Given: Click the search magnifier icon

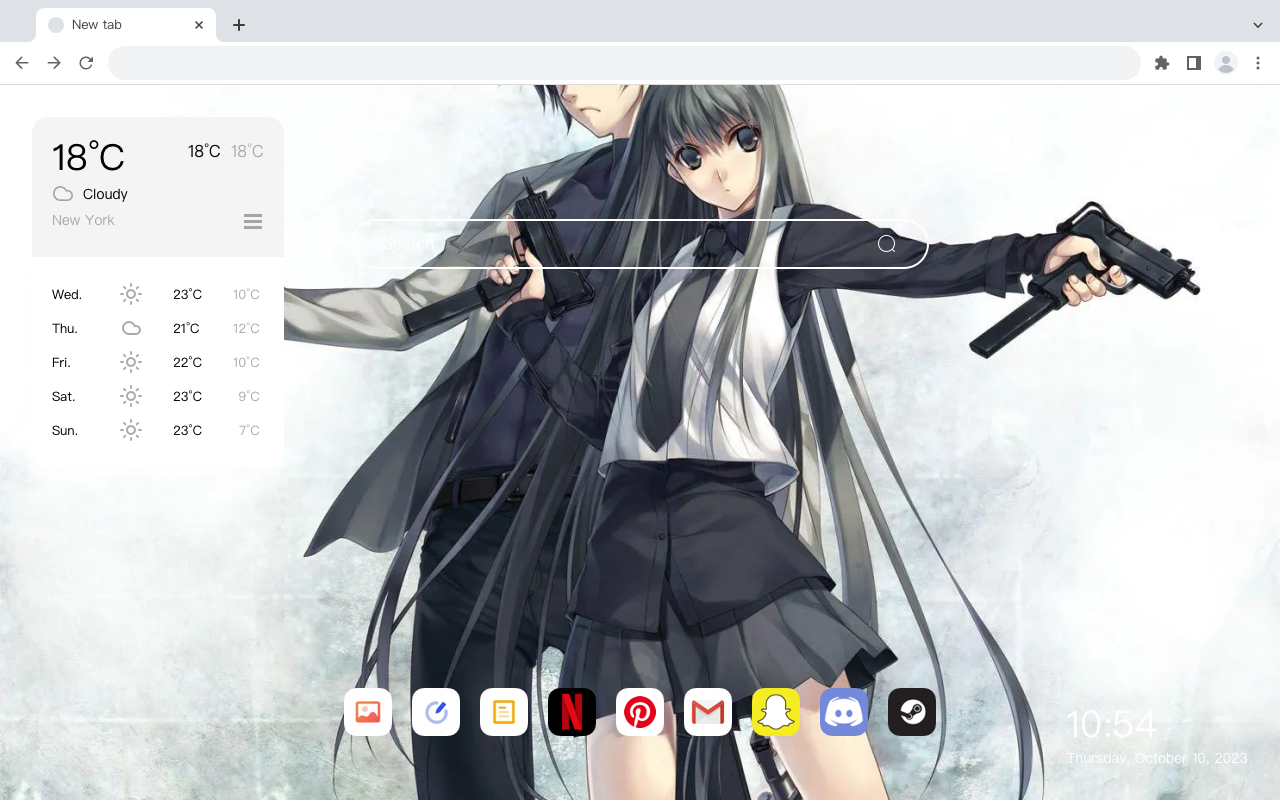Looking at the screenshot, I should (x=887, y=244).
